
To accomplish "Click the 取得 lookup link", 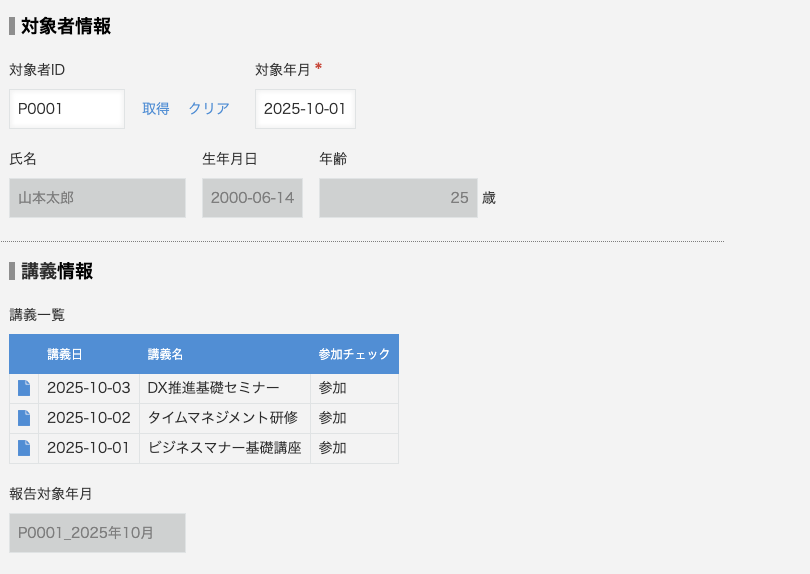I will pyautogui.click(x=155, y=109).
